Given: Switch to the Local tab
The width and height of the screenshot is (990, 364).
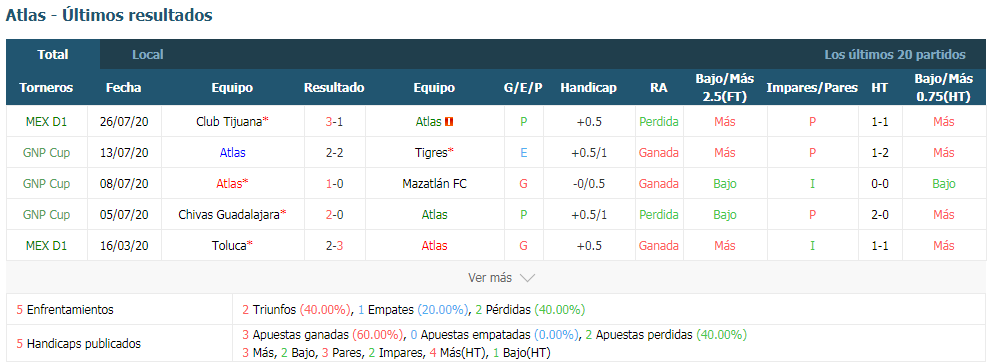Looking at the screenshot, I should pos(148,55).
